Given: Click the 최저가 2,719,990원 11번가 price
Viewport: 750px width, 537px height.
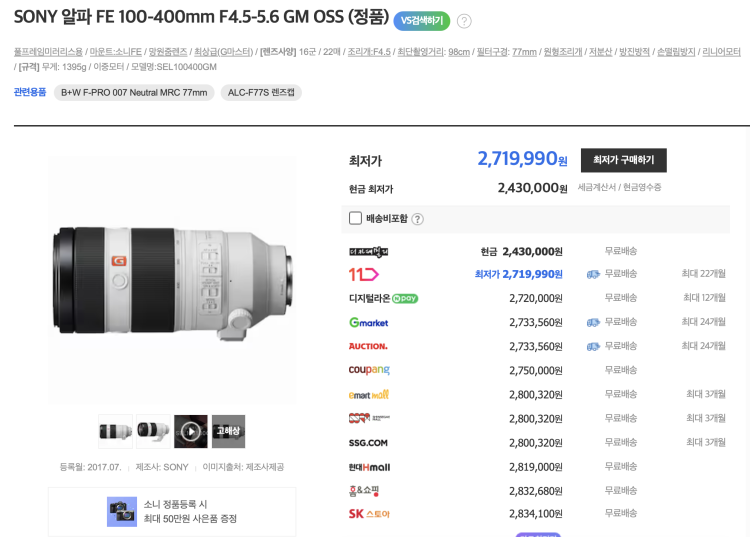Looking at the screenshot, I should pyautogui.click(x=518, y=274).
